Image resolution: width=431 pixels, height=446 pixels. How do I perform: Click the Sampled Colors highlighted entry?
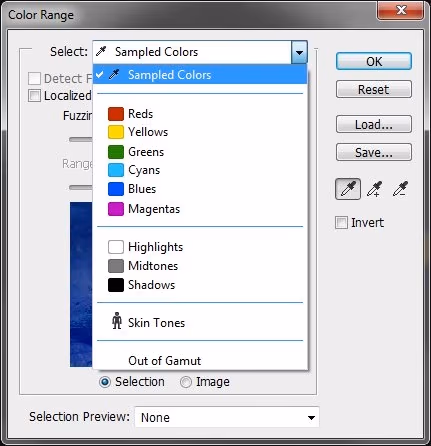pyautogui.click(x=200, y=75)
